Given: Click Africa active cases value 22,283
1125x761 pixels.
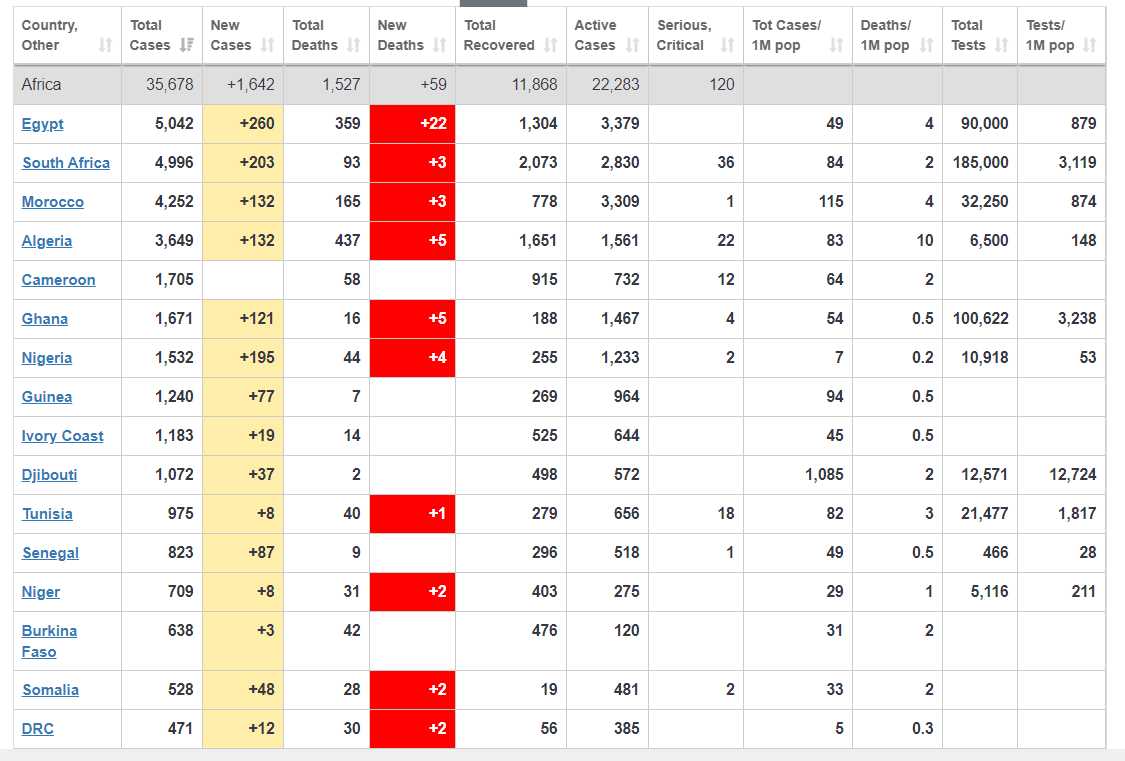Looking at the screenshot, I should [616, 85].
